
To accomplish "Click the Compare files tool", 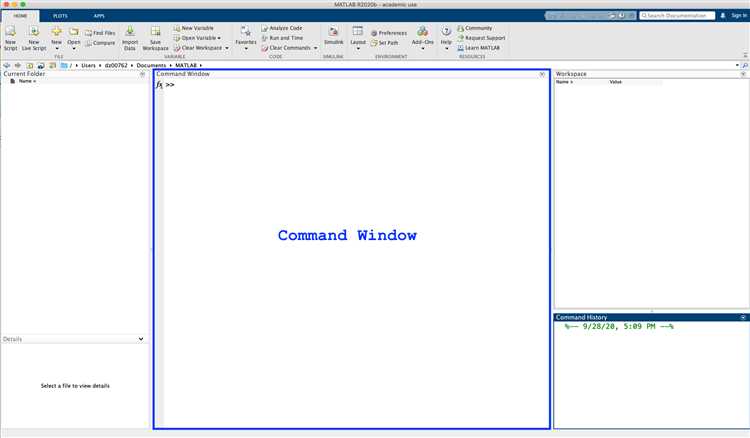I will pos(100,43).
